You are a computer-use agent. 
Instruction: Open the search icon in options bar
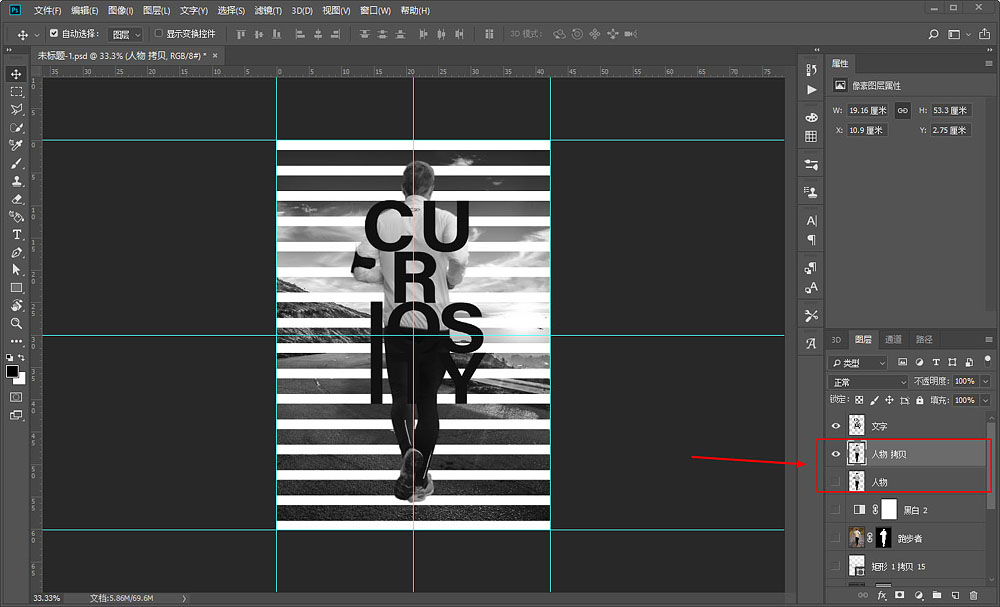pyautogui.click(x=934, y=34)
